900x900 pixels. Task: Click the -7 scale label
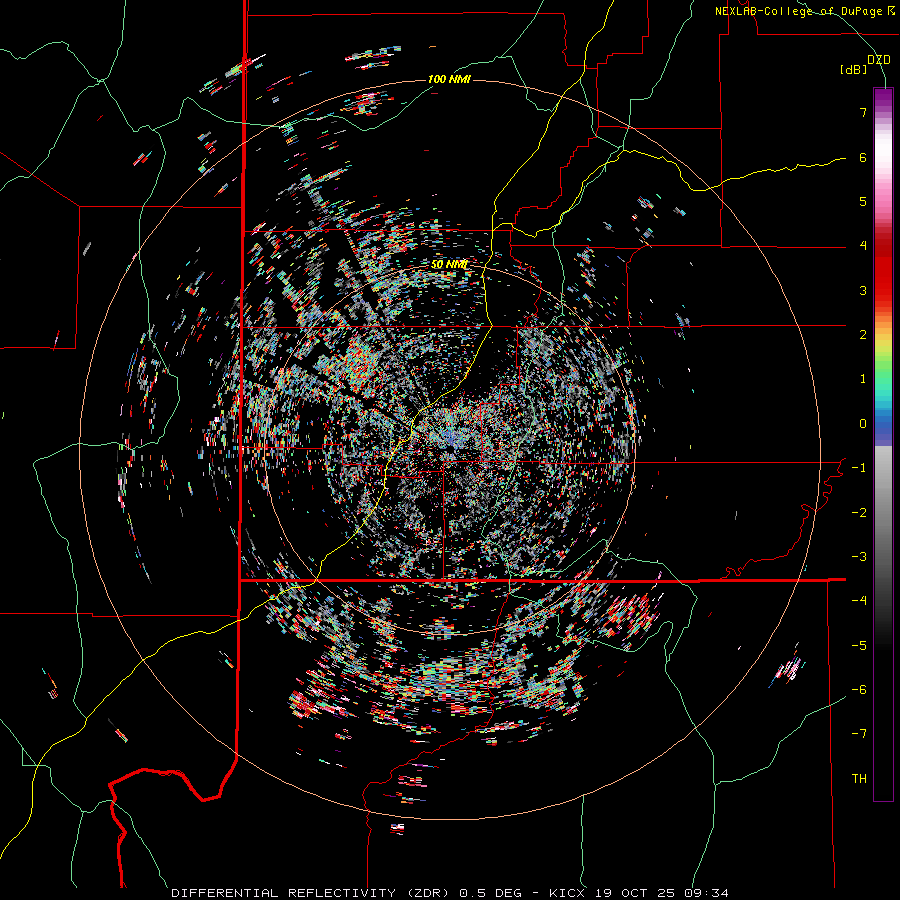click(x=859, y=734)
